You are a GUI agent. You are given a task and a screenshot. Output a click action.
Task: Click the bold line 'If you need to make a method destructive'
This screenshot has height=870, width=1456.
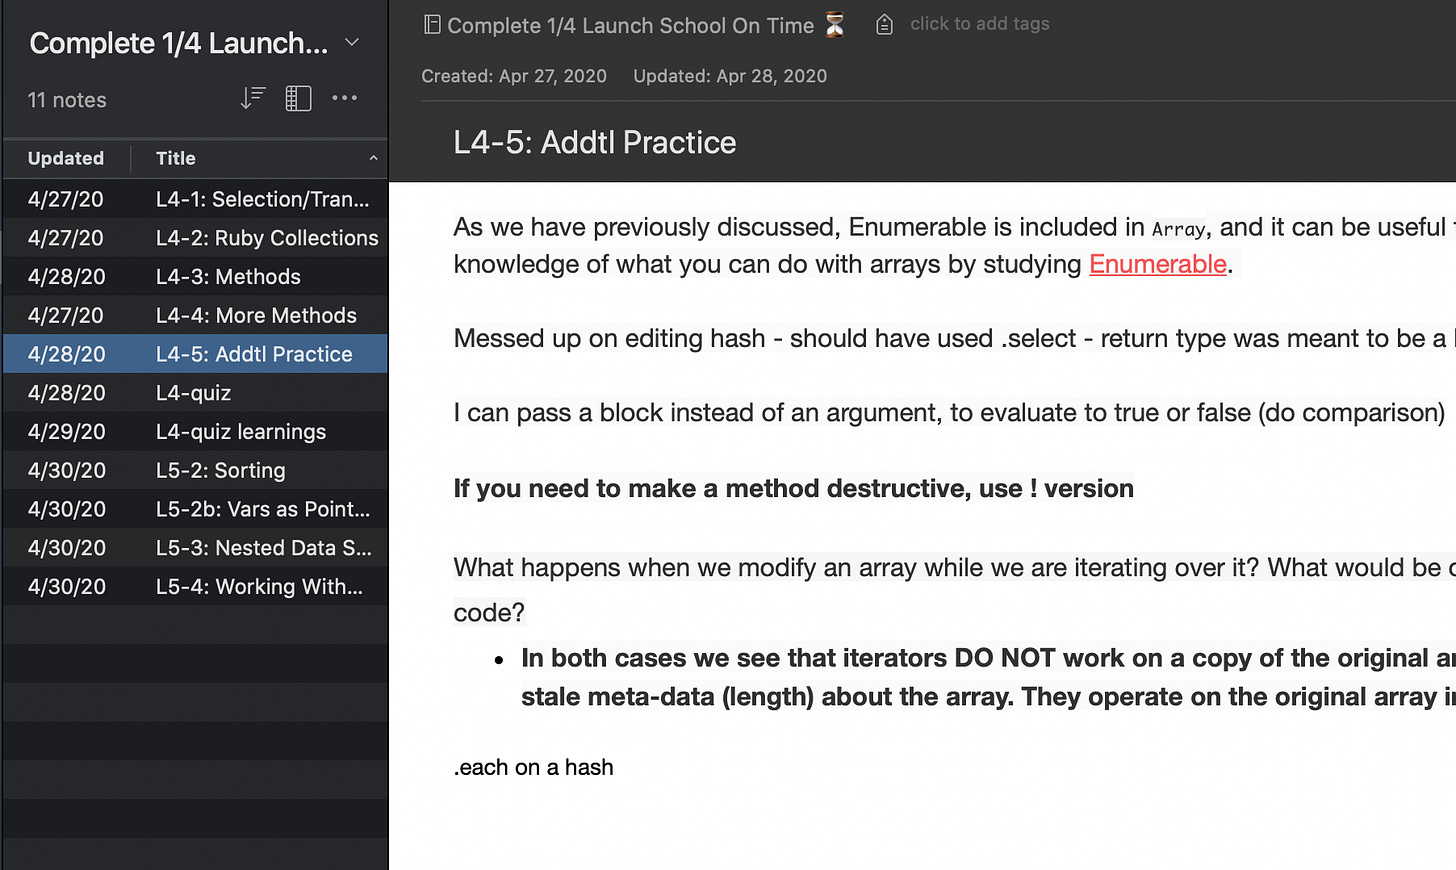[x=793, y=488]
